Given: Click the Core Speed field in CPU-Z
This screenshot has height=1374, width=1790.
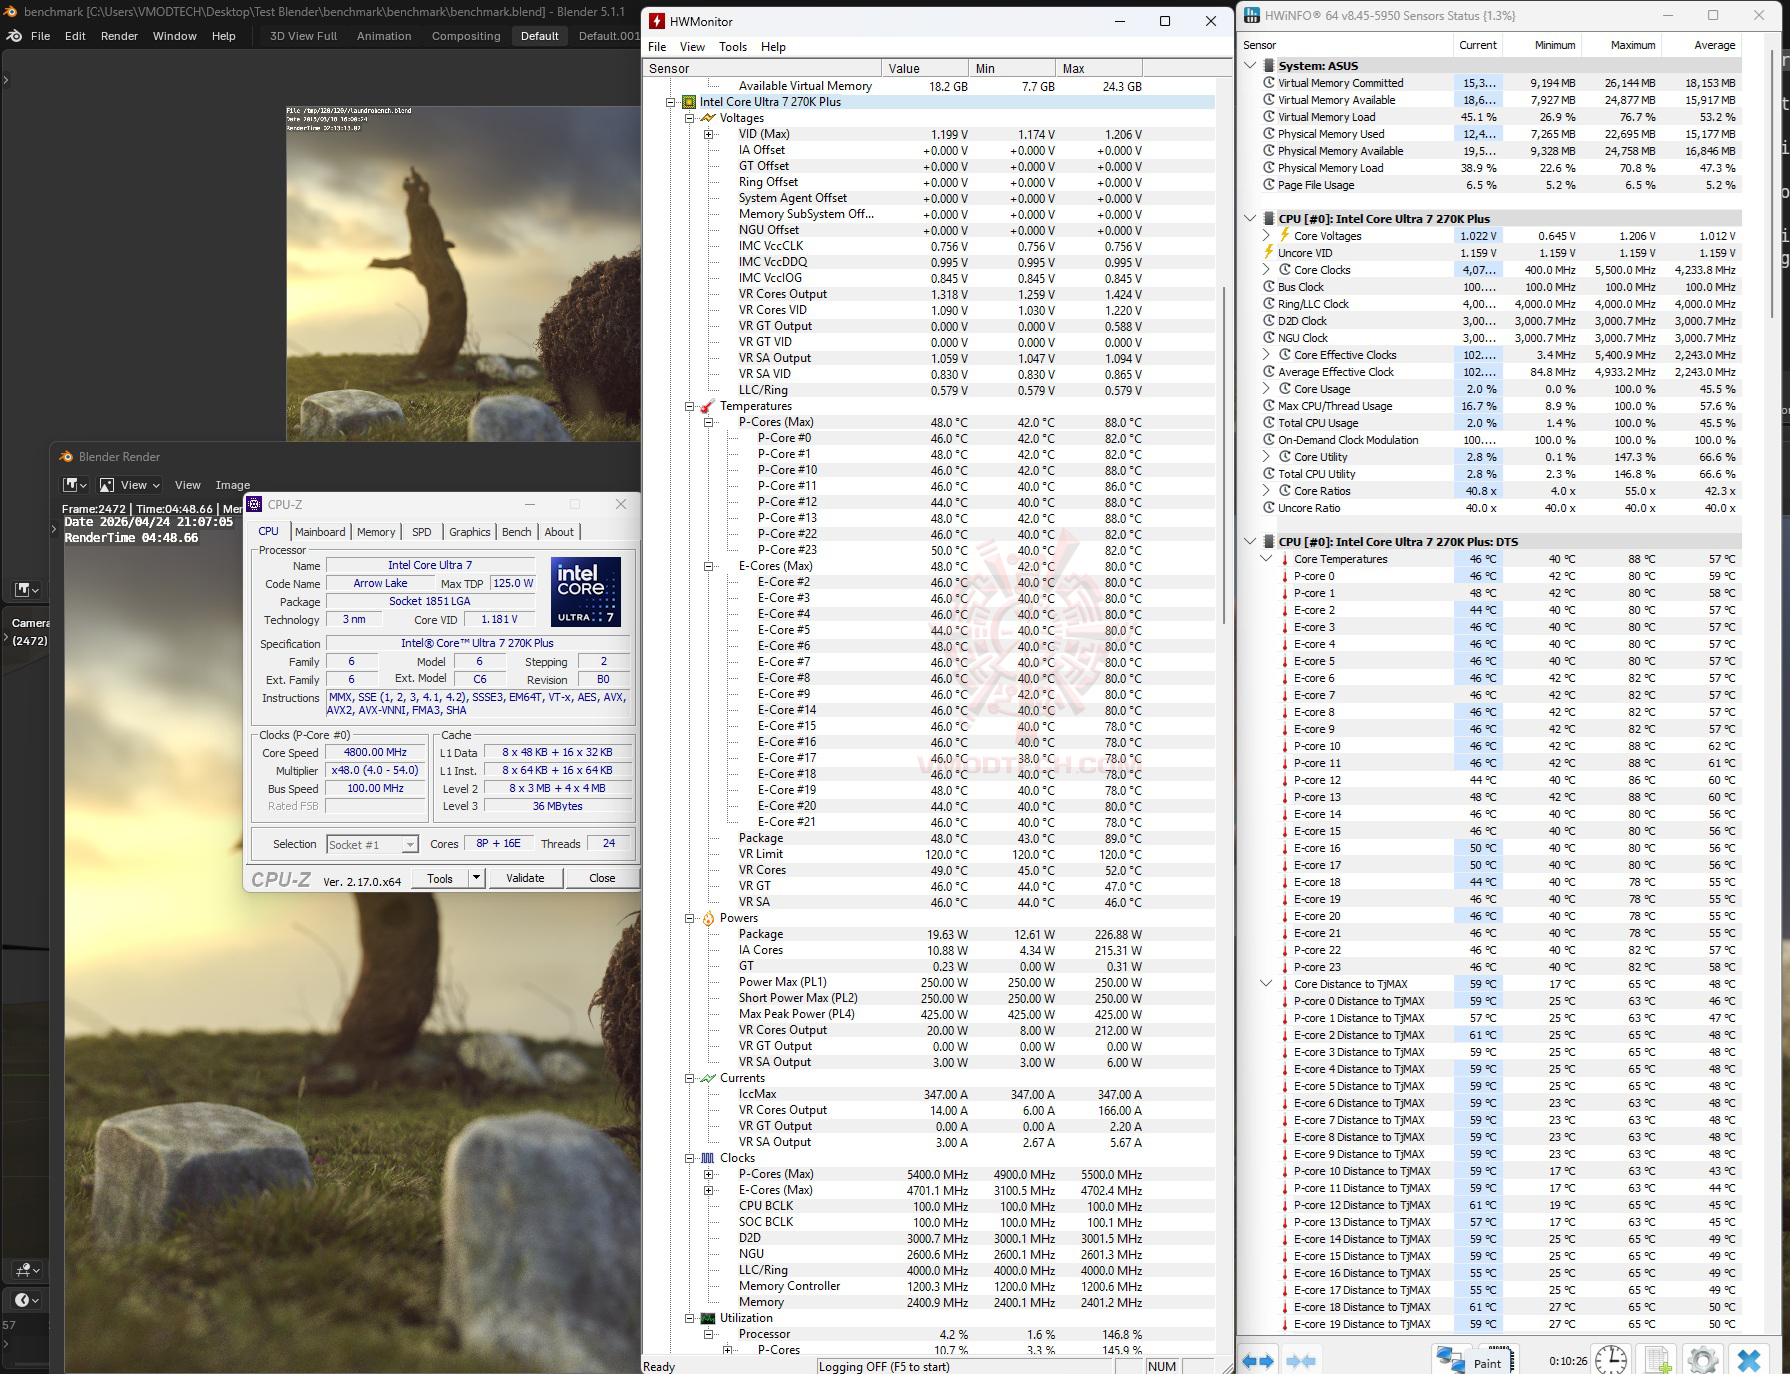Looking at the screenshot, I should coord(376,753).
